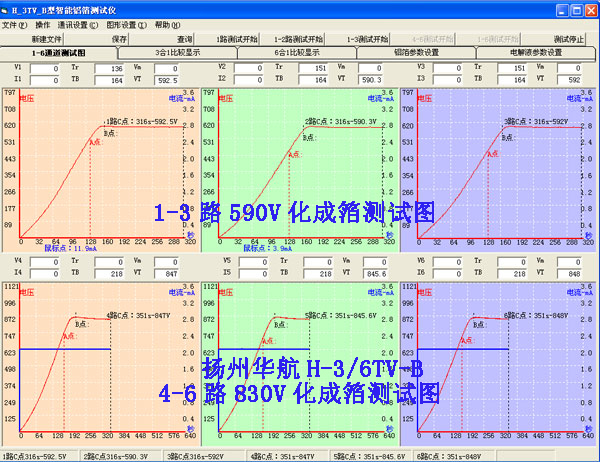
Task: Click the V1 value field
Action: pyautogui.click(x=44, y=69)
